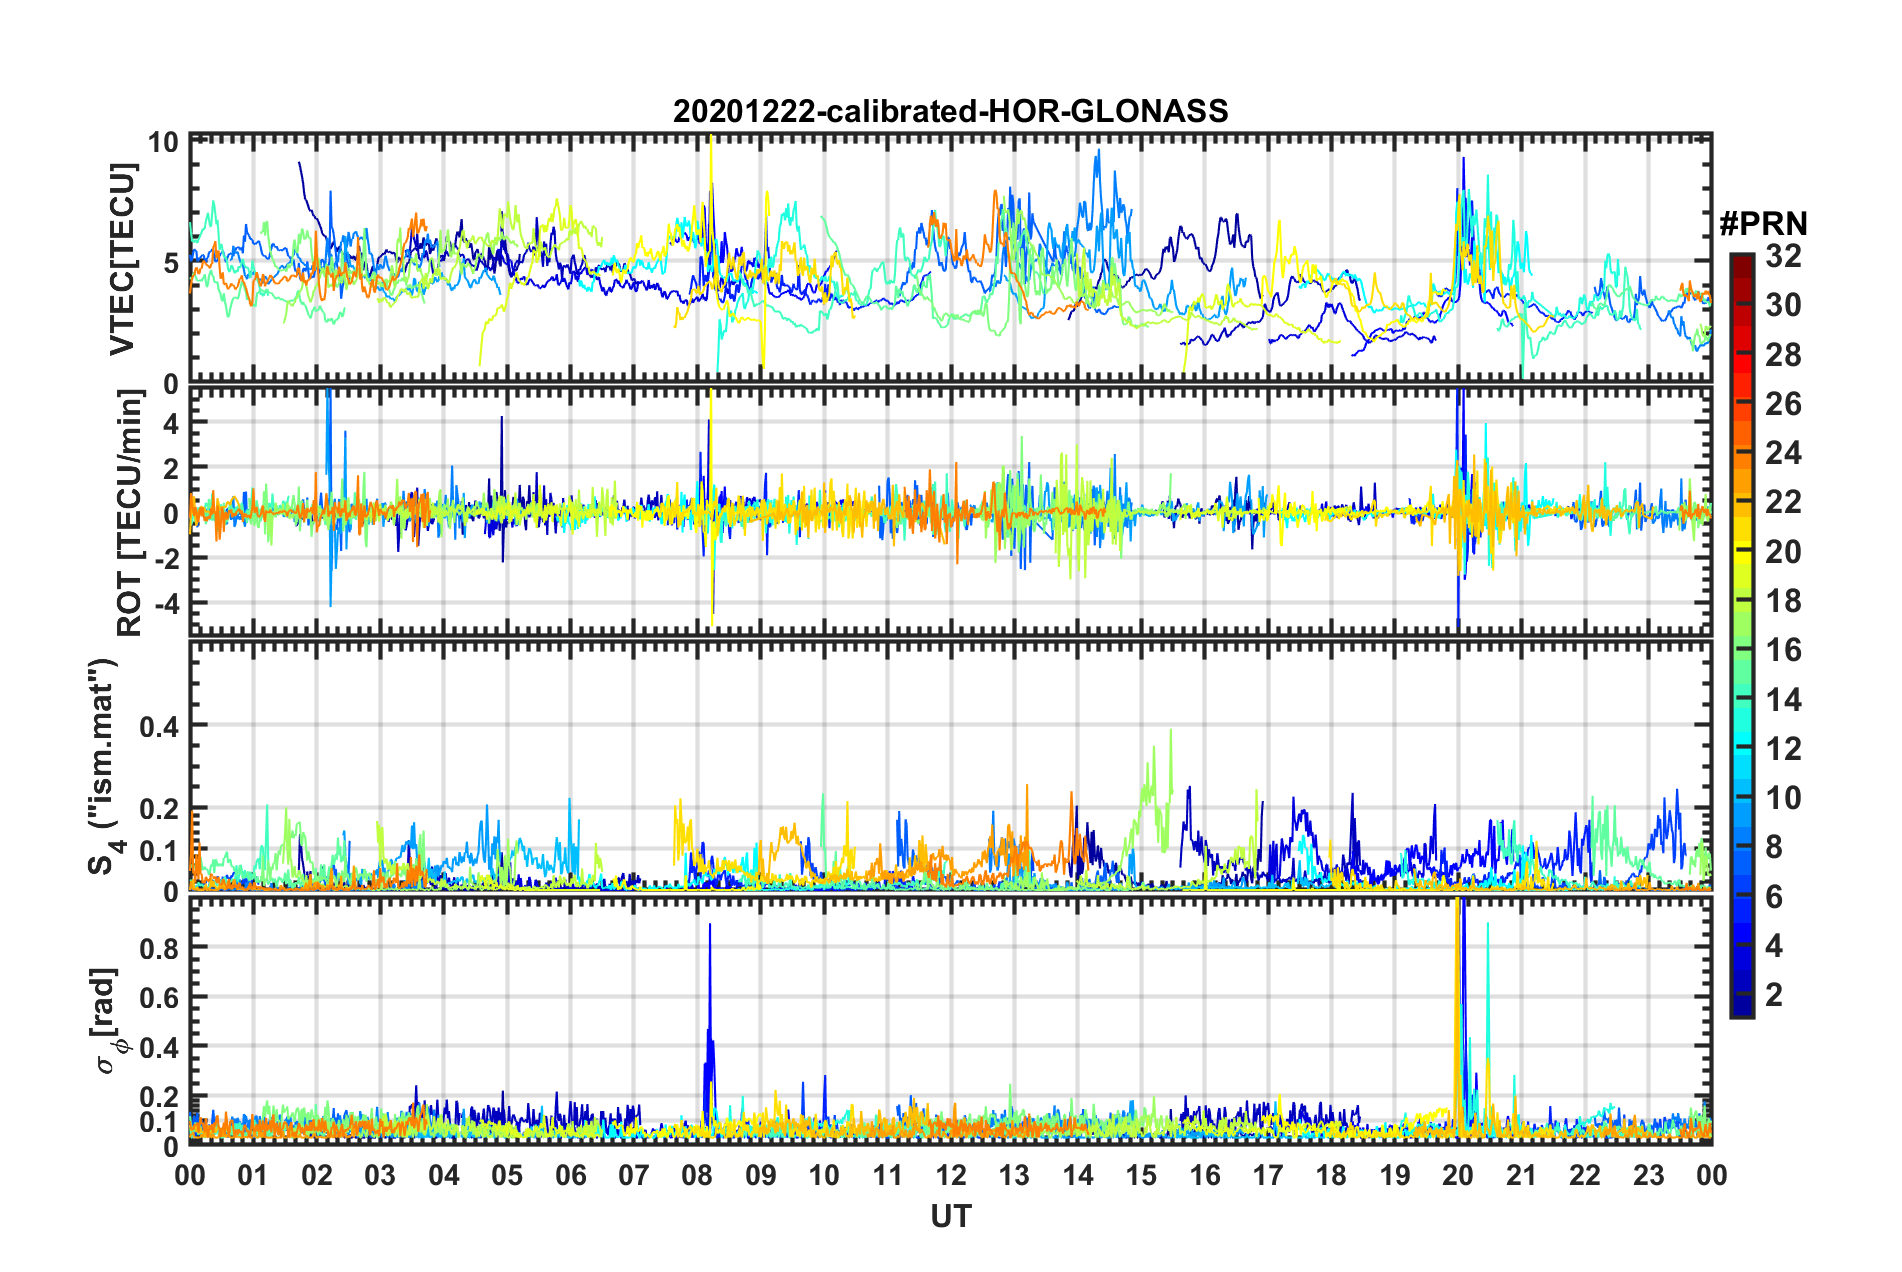Click the σφ y-axis tick label 0.2
This screenshot has height=1272, width=1902.
[x=160, y=1097]
